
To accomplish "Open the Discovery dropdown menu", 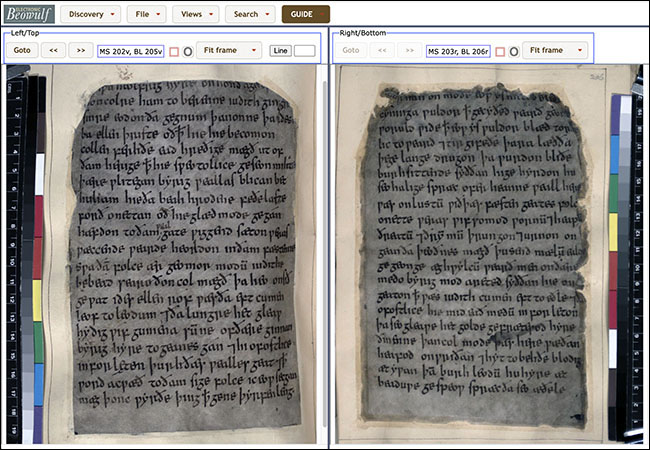I will click(91, 14).
